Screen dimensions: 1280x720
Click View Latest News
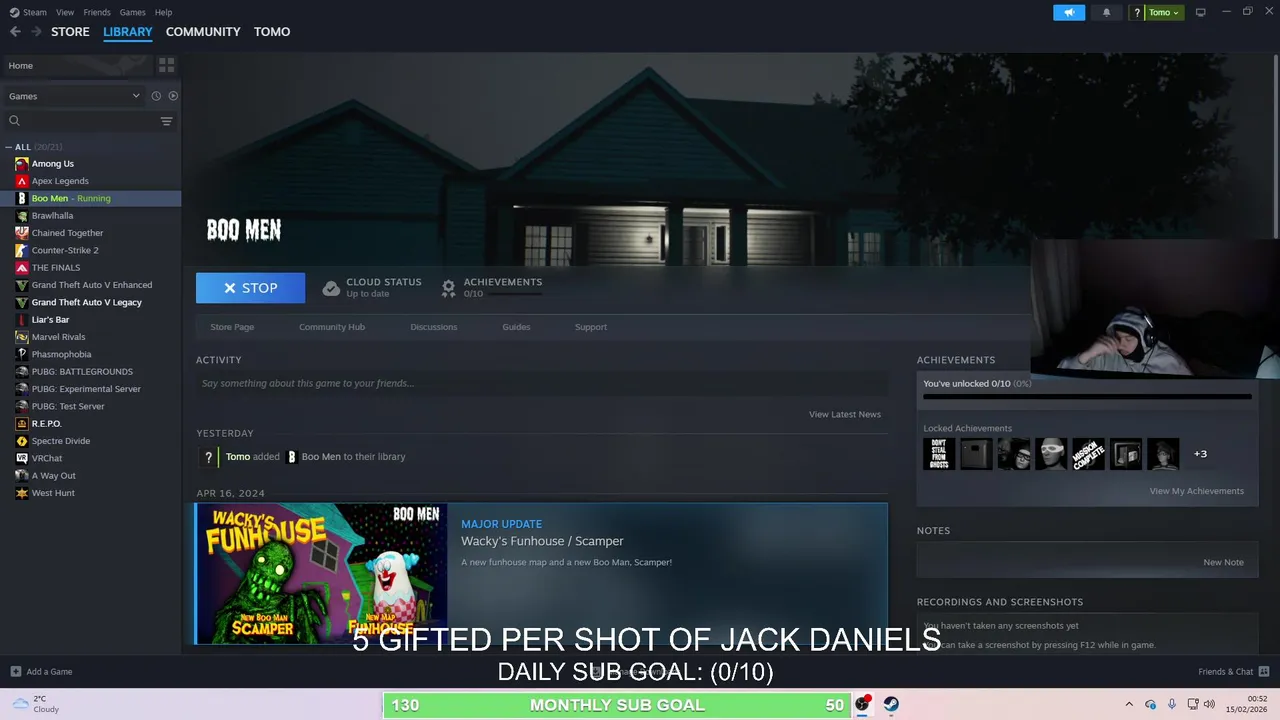845,414
